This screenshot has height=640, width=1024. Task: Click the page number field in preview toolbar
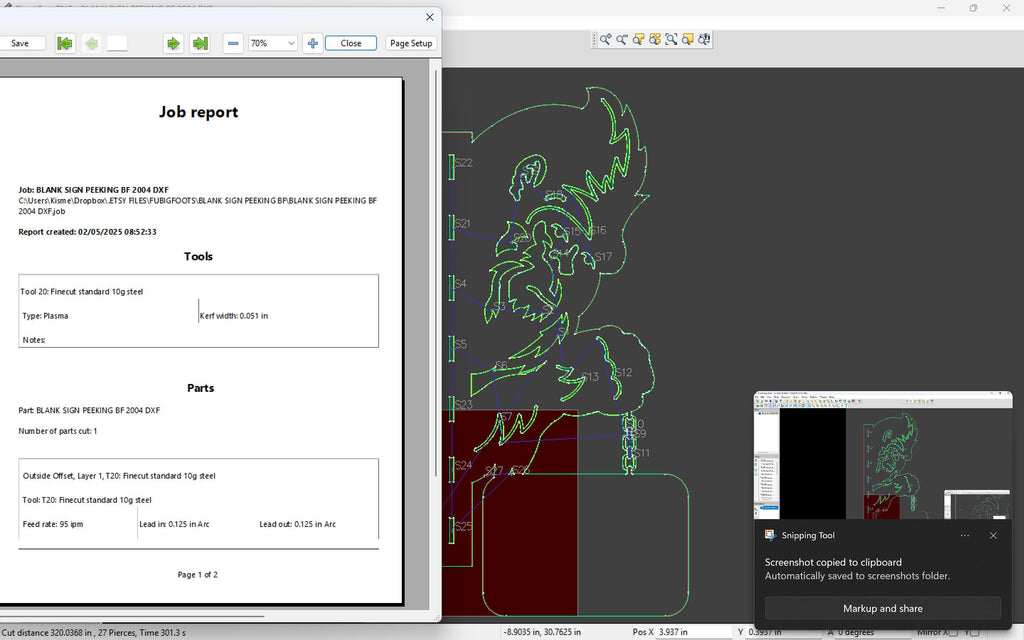[x=118, y=43]
